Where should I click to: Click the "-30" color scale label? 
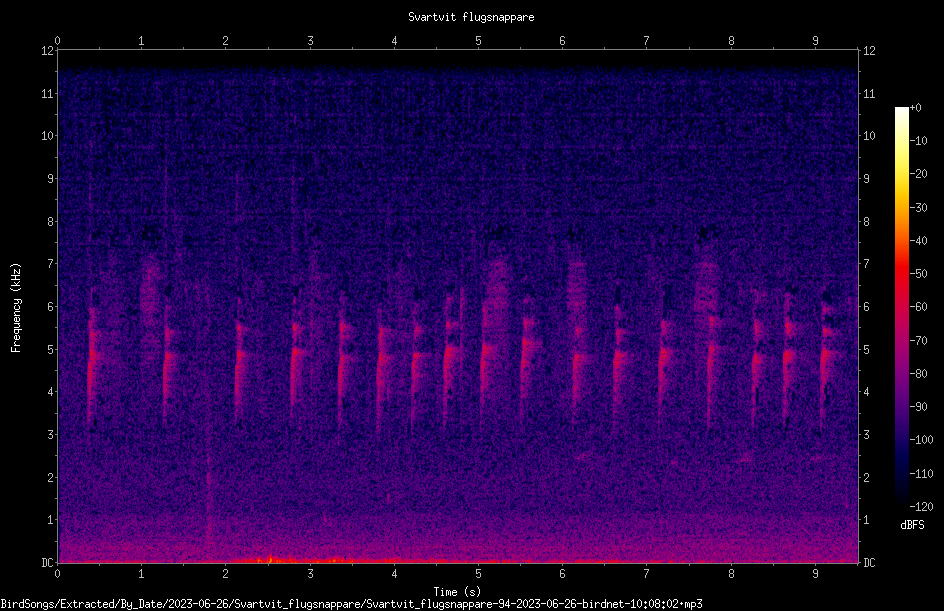coord(918,208)
